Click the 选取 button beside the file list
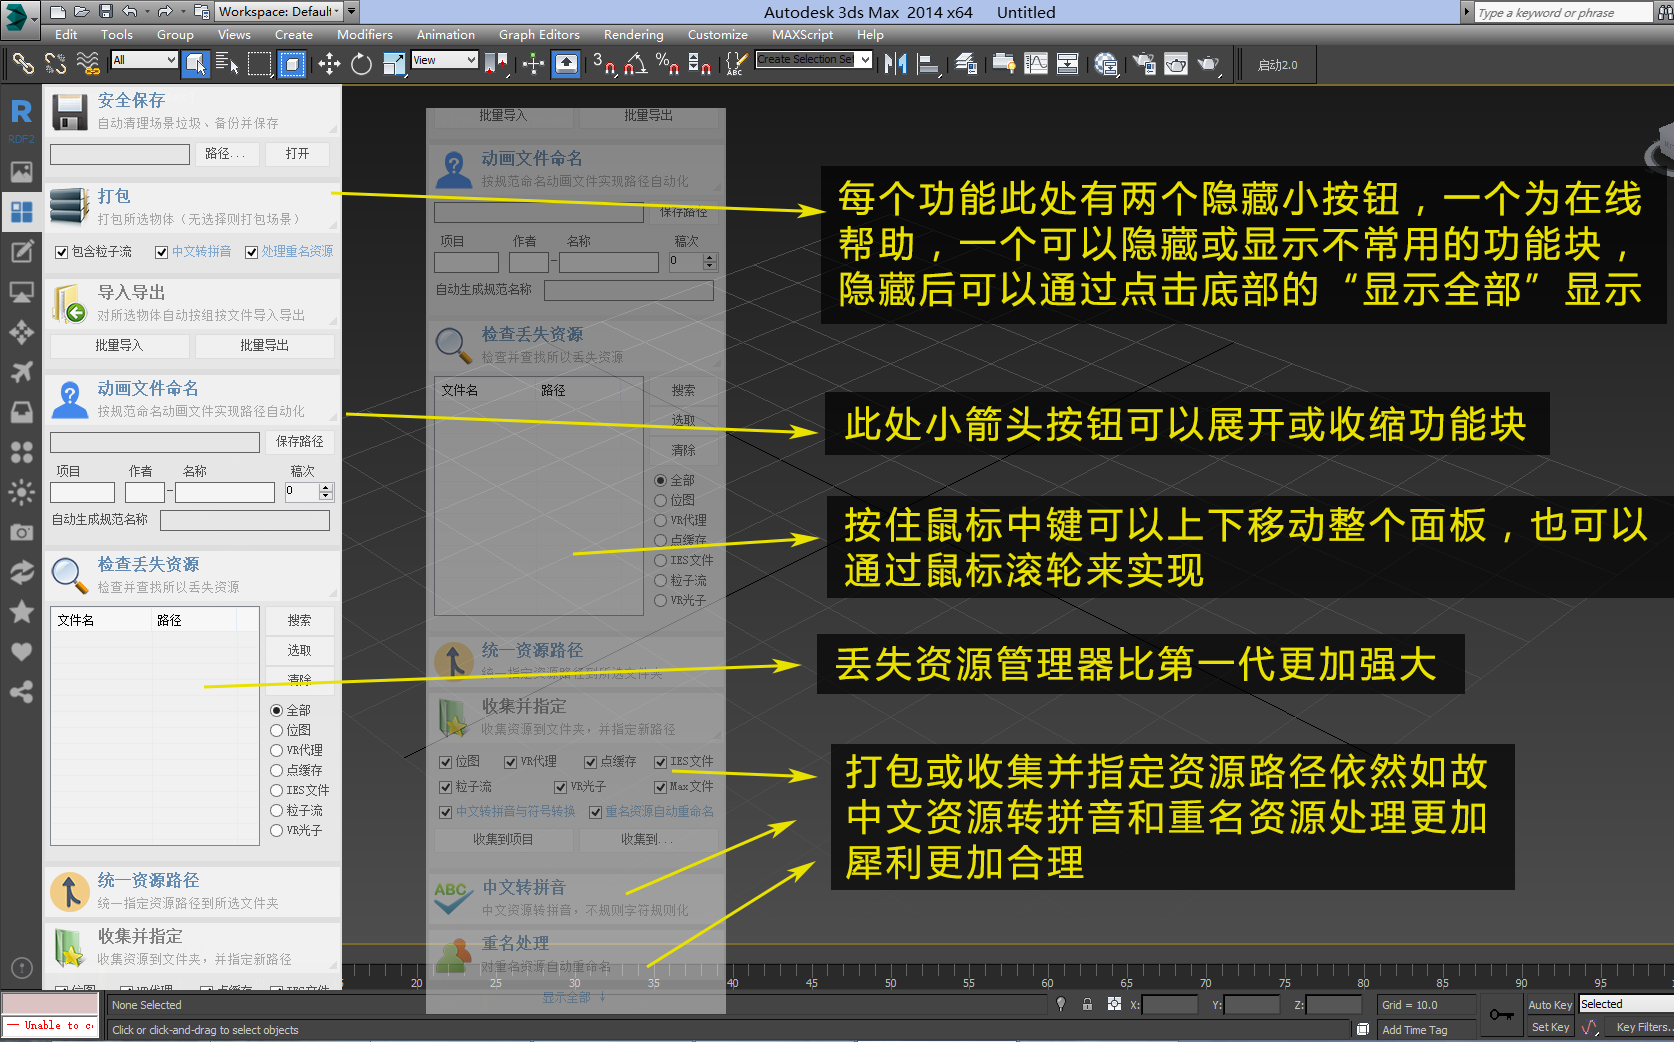The image size is (1674, 1042). 299,651
